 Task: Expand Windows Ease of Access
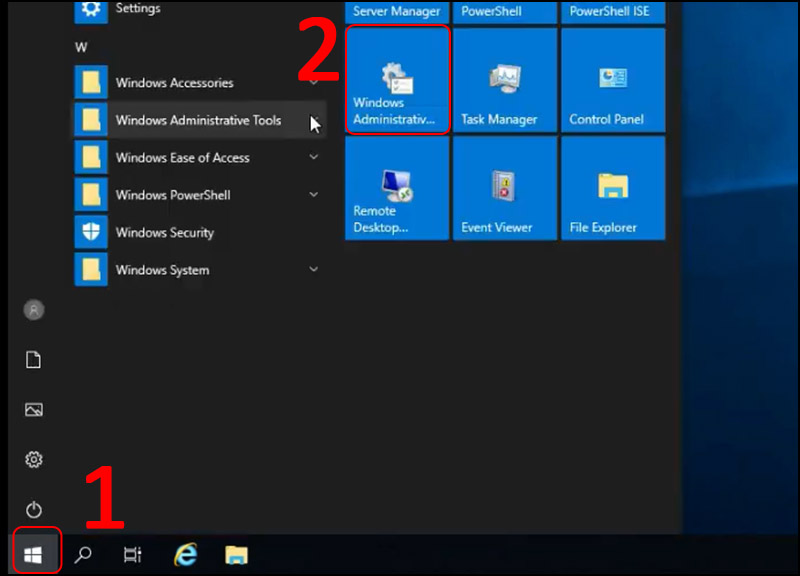click(x=314, y=157)
